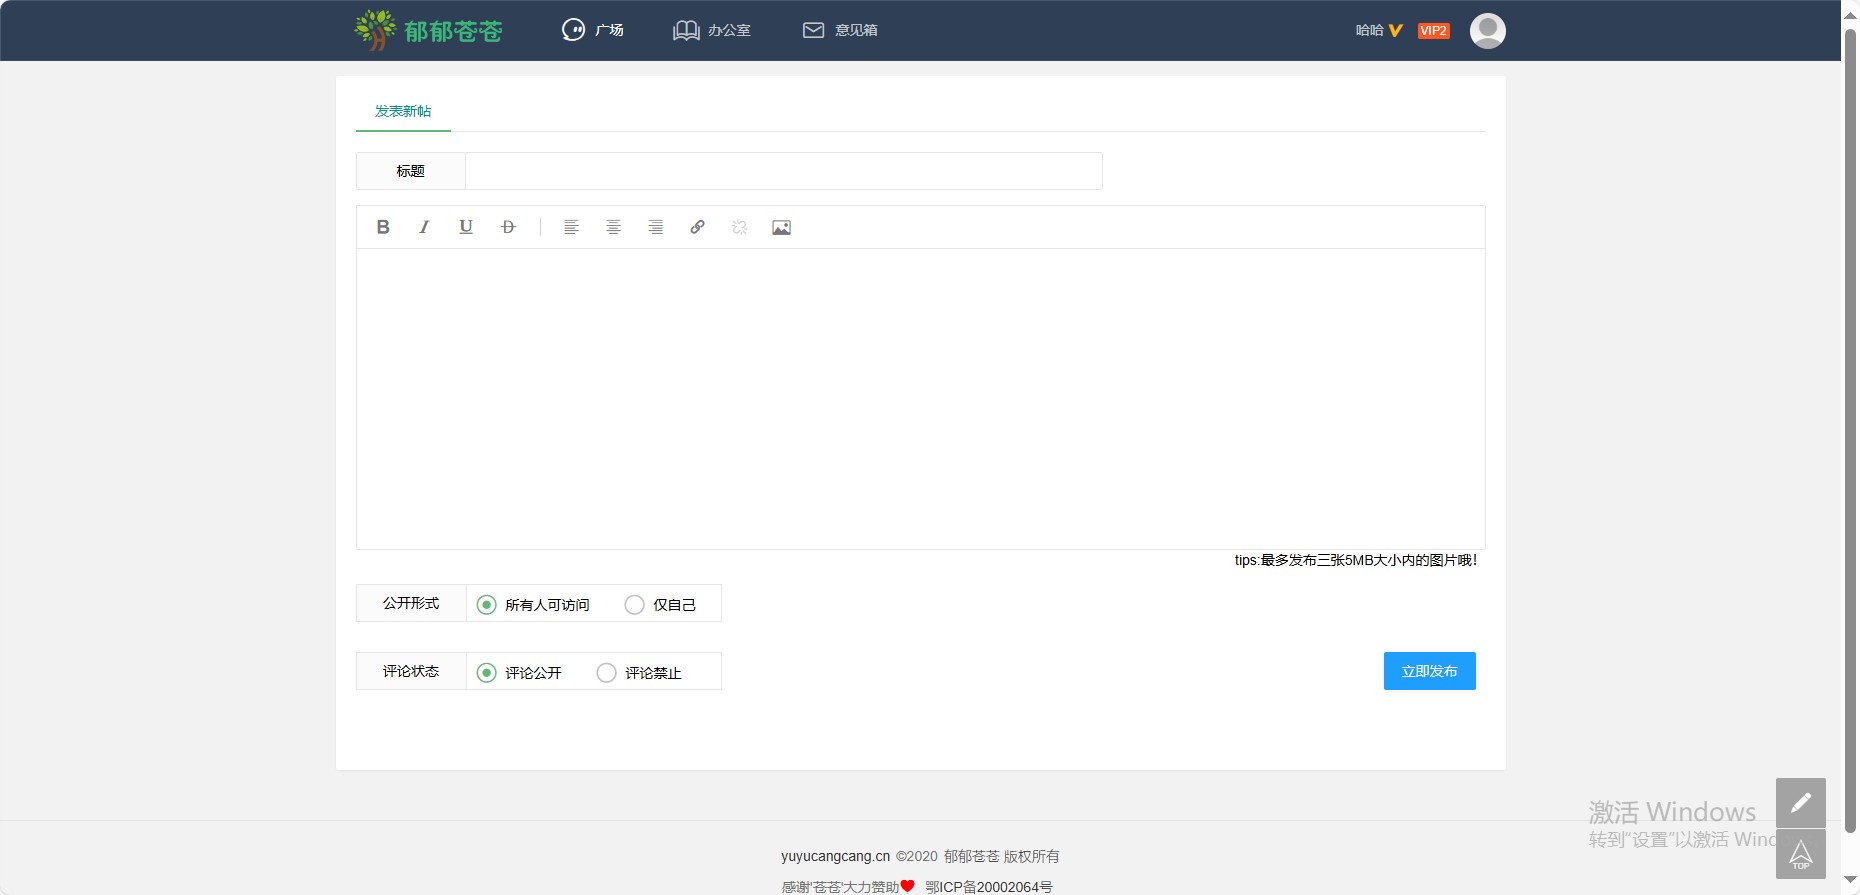Screen dimensions: 1860x895
Task: Click the V verified badge icon
Action: (x=1396, y=31)
